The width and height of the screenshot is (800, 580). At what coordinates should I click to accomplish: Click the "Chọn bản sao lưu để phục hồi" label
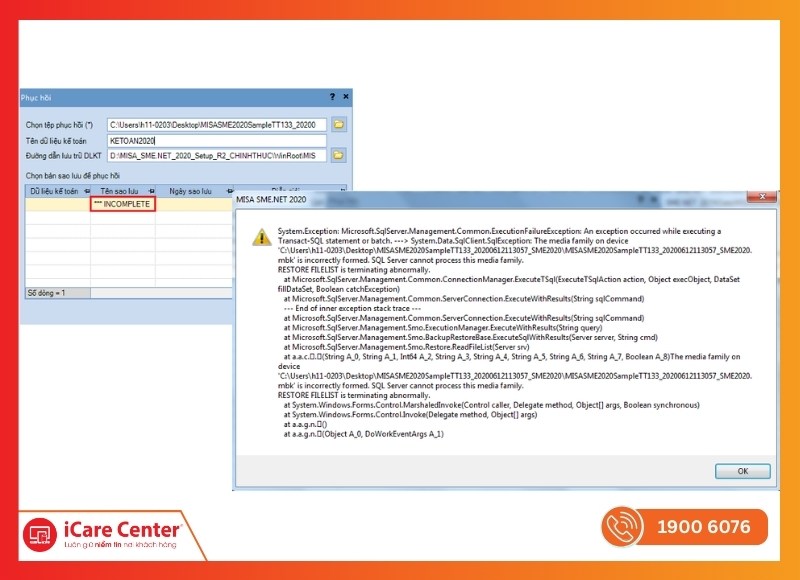click(x=73, y=176)
